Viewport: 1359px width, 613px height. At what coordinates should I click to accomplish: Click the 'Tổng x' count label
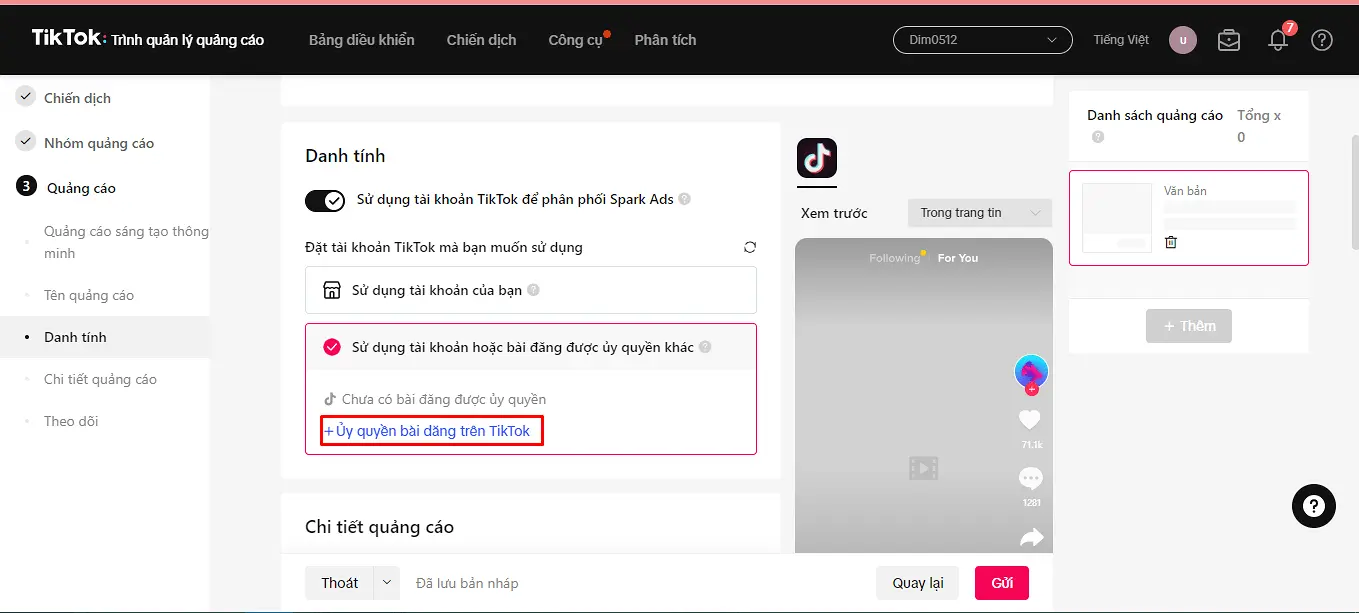pyautogui.click(x=1259, y=115)
